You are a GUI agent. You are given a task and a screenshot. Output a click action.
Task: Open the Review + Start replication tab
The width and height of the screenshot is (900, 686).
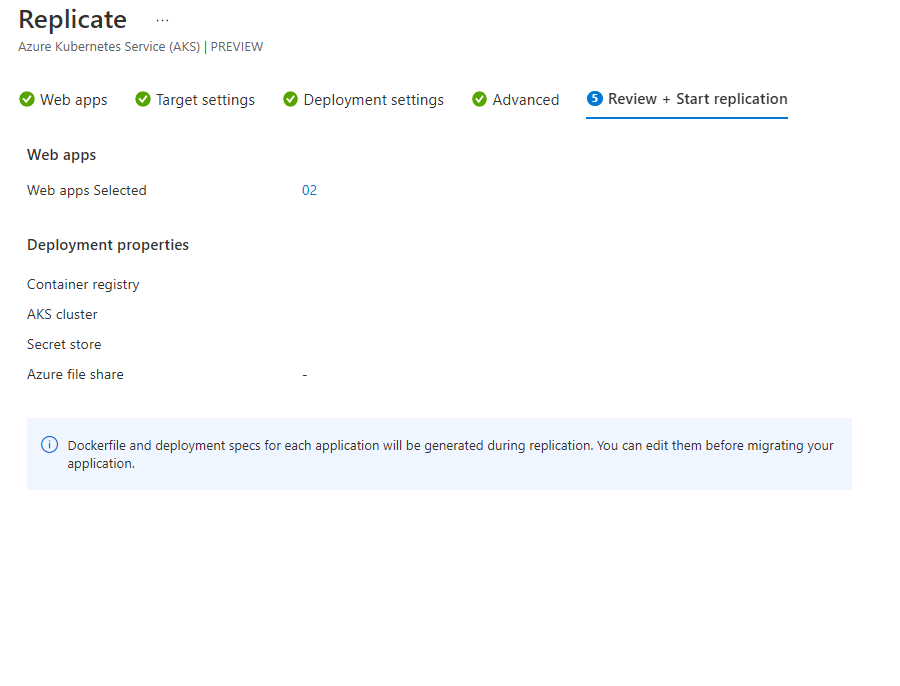[697, 99]
